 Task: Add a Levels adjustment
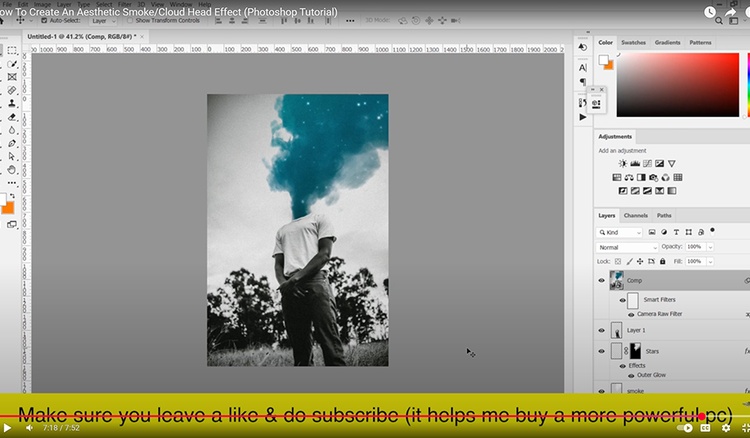click(635, 164)
